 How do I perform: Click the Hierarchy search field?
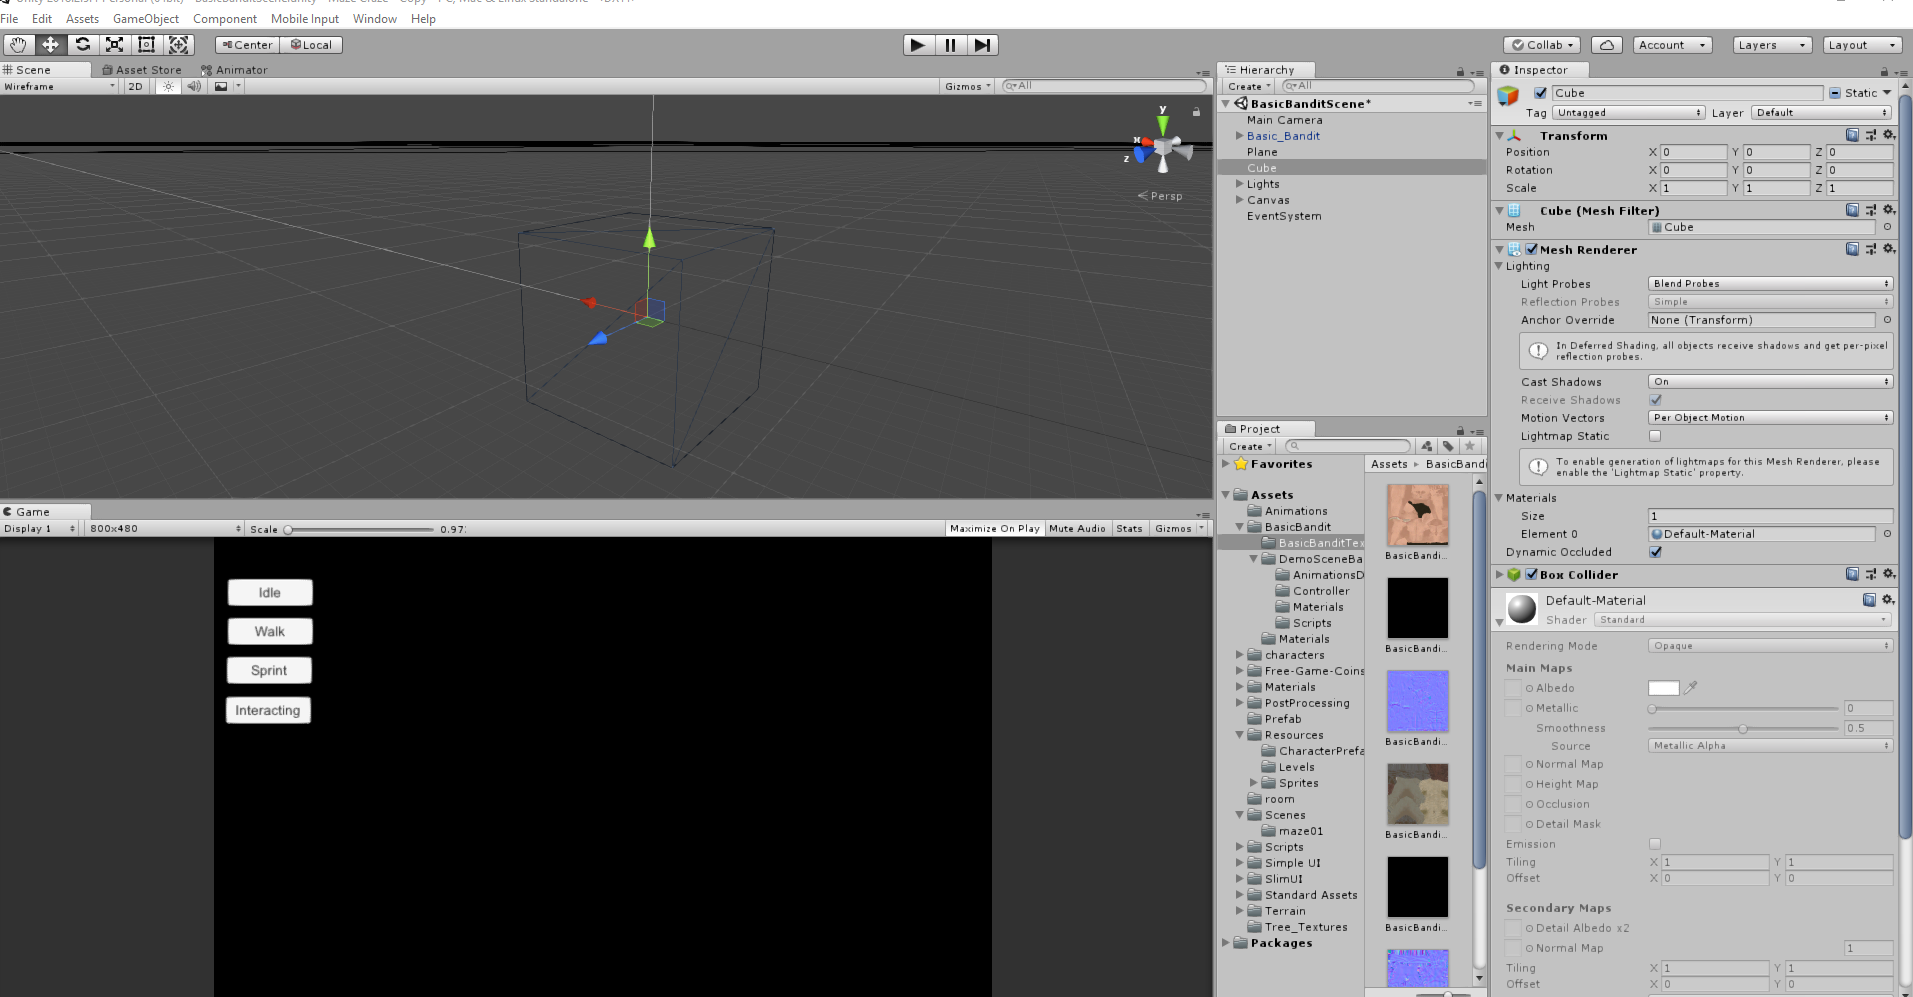(x=1378, y=86)
